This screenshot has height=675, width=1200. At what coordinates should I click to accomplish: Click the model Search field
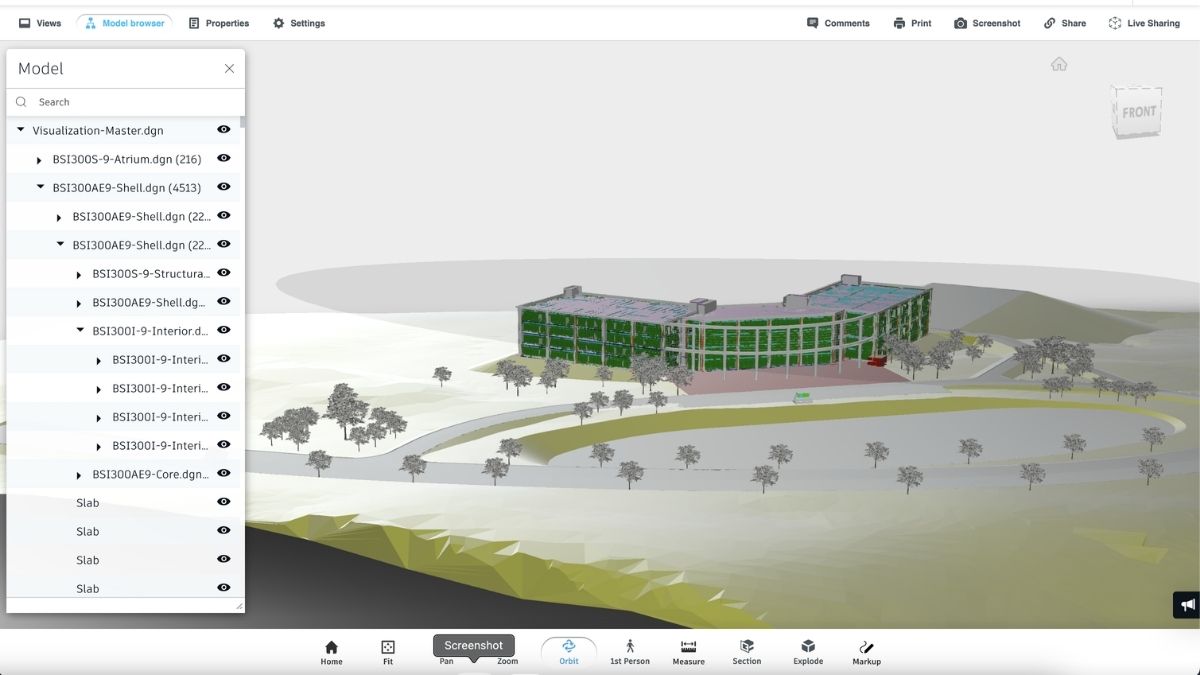[125, 102]
